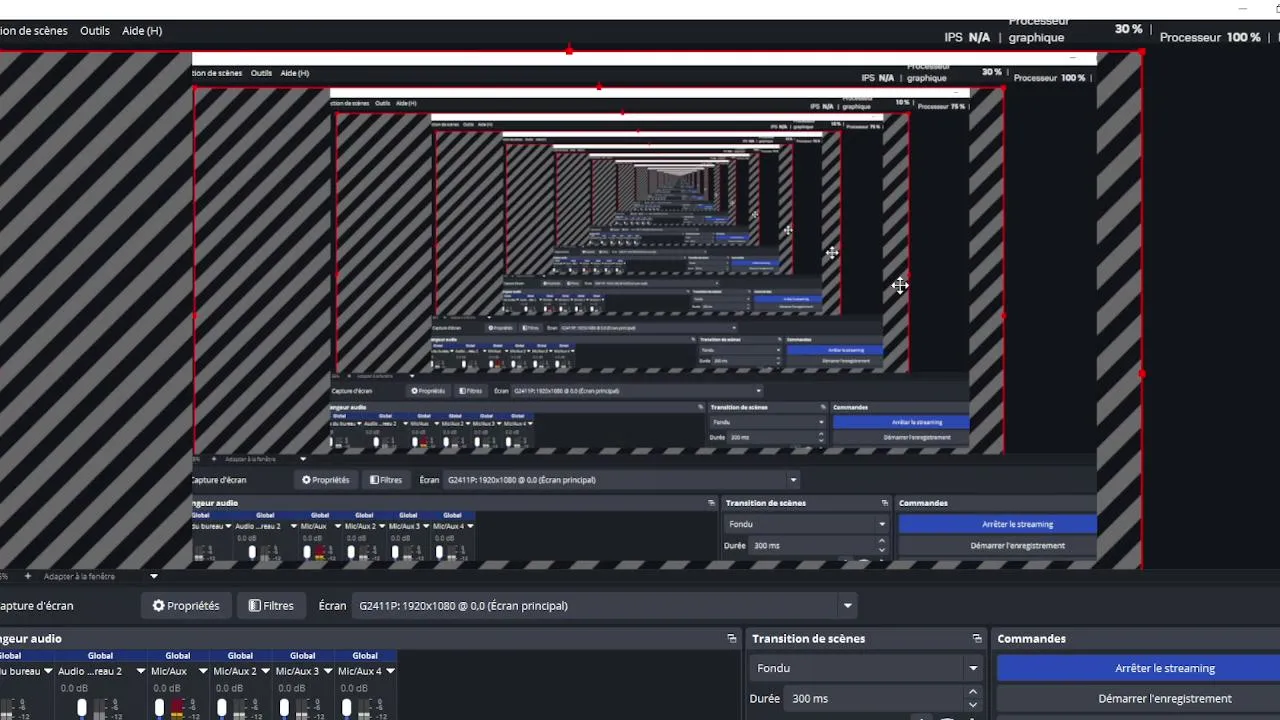This screenshot has height=720, width=1280.
Task: Open Filtres in the main source toolbar
Action: [271, 606]
